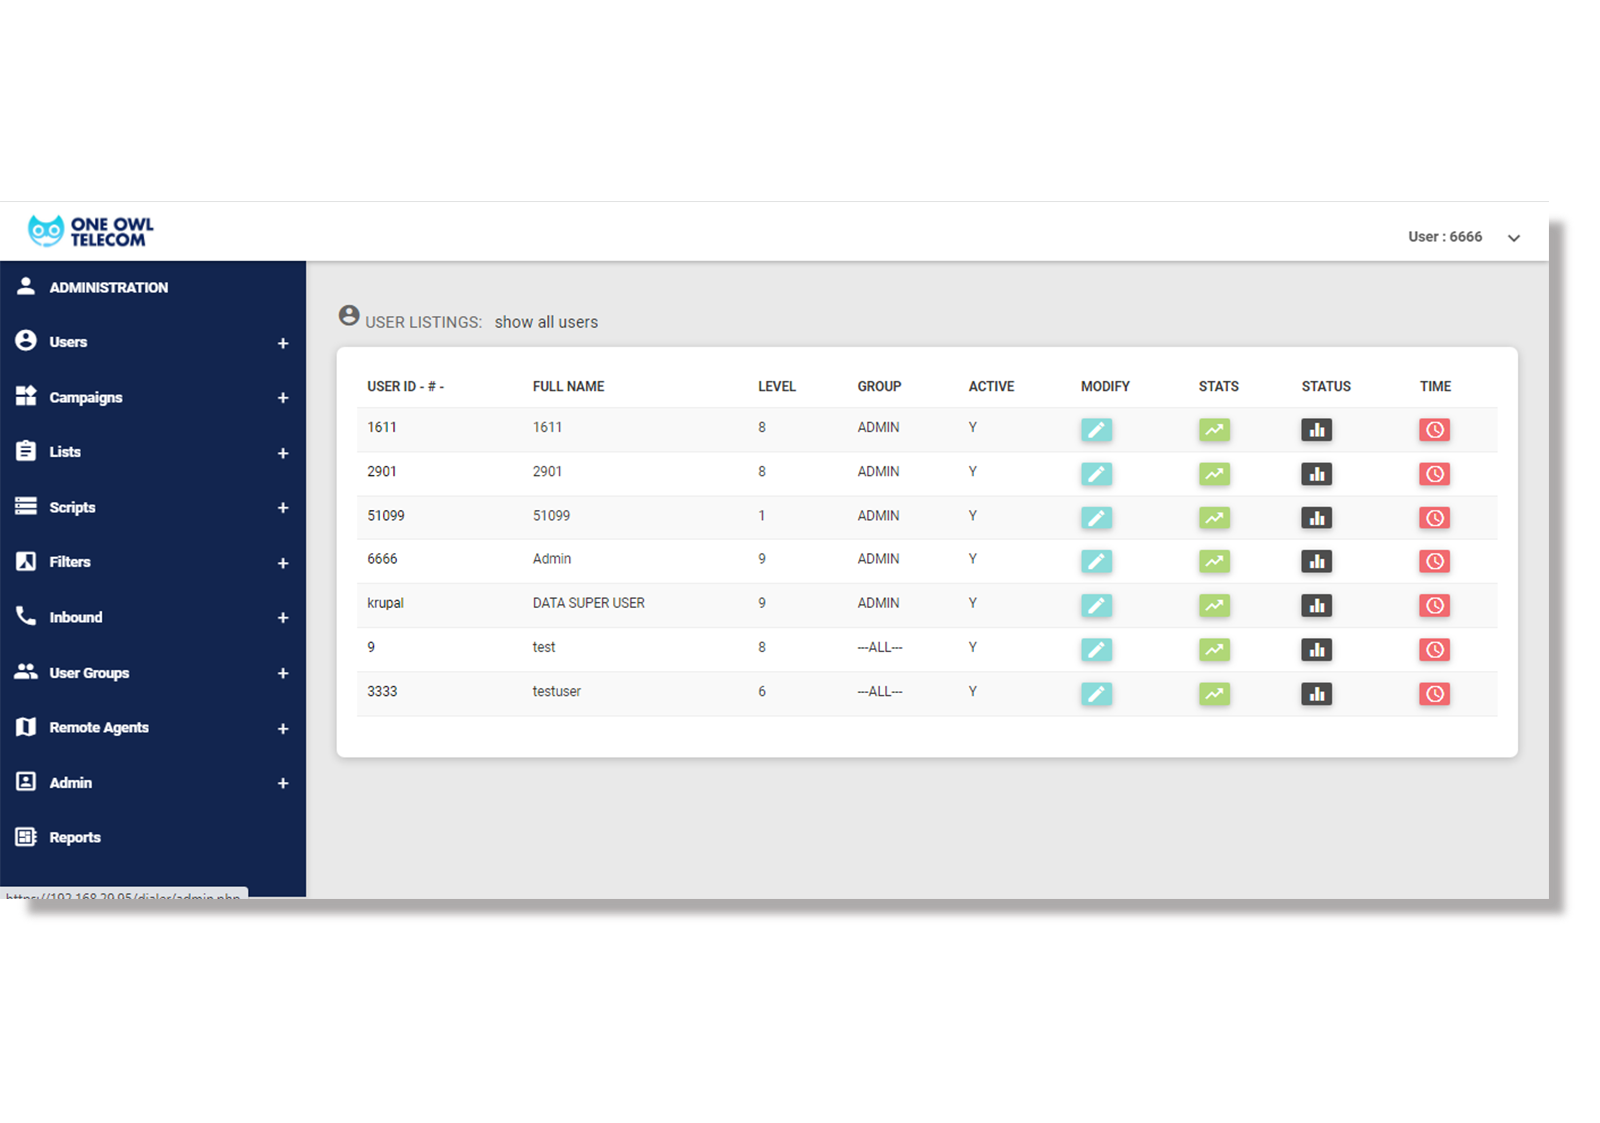The height and width of the screenshot is (1123, 1600).
Task: Open User Groups in the sidebar
Action: (x=89, y=673)
